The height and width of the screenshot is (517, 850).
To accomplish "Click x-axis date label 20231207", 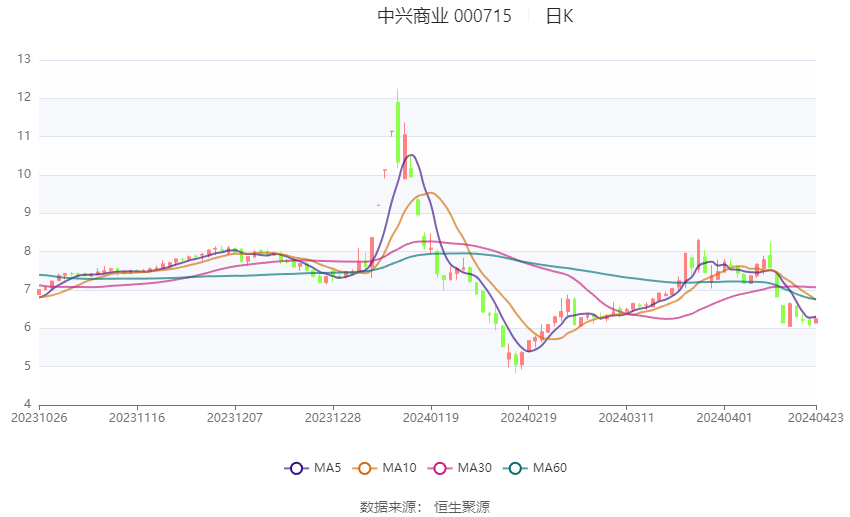I will (235, 418).
